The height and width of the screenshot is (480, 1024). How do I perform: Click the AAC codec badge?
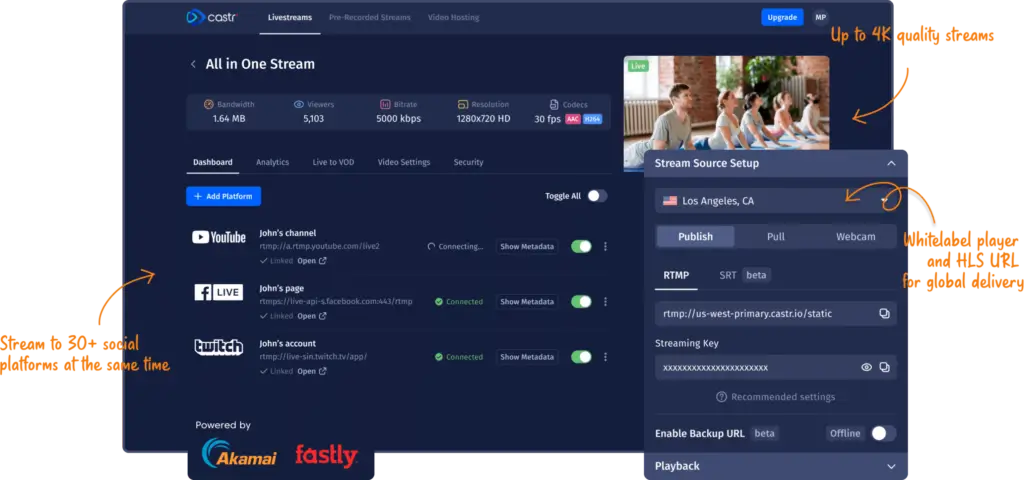pyautogui.click(x=573, y=119)
